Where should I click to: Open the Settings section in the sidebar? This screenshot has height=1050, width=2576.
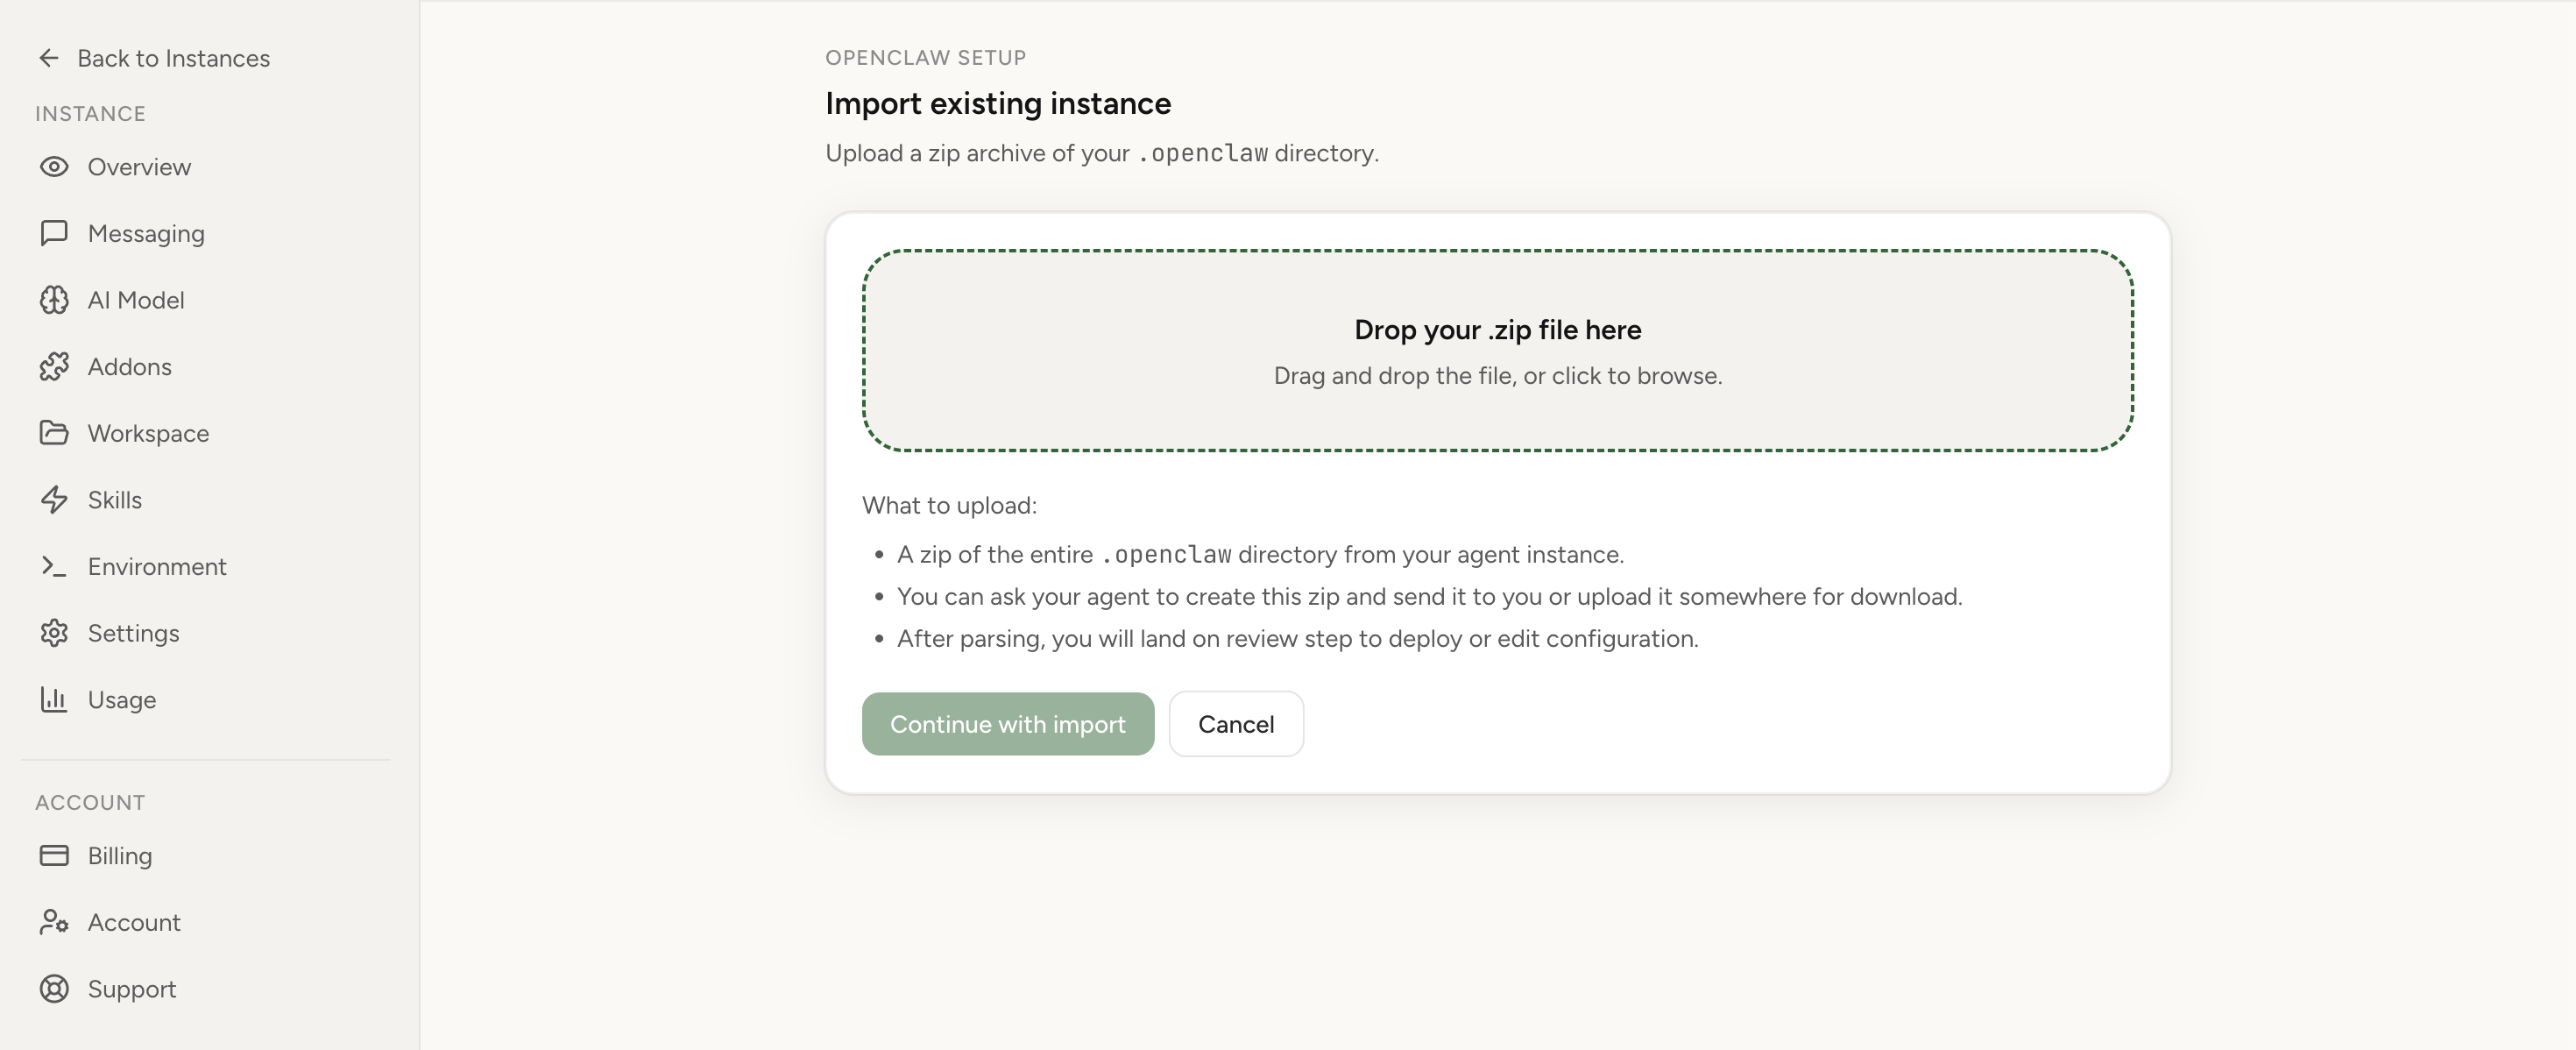click(134, 633)
